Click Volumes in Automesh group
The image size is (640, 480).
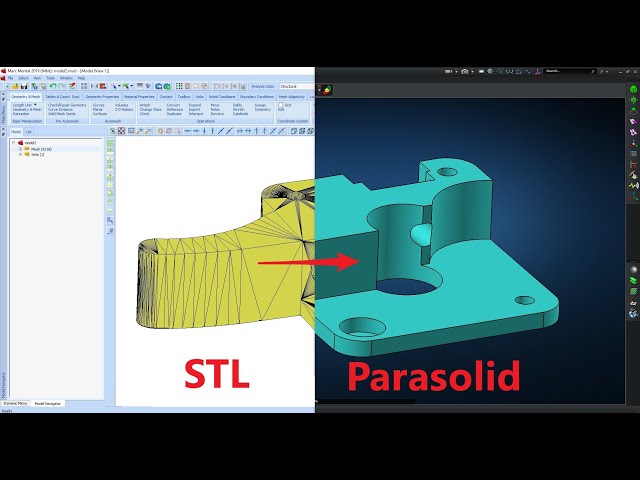click(121, 105)
